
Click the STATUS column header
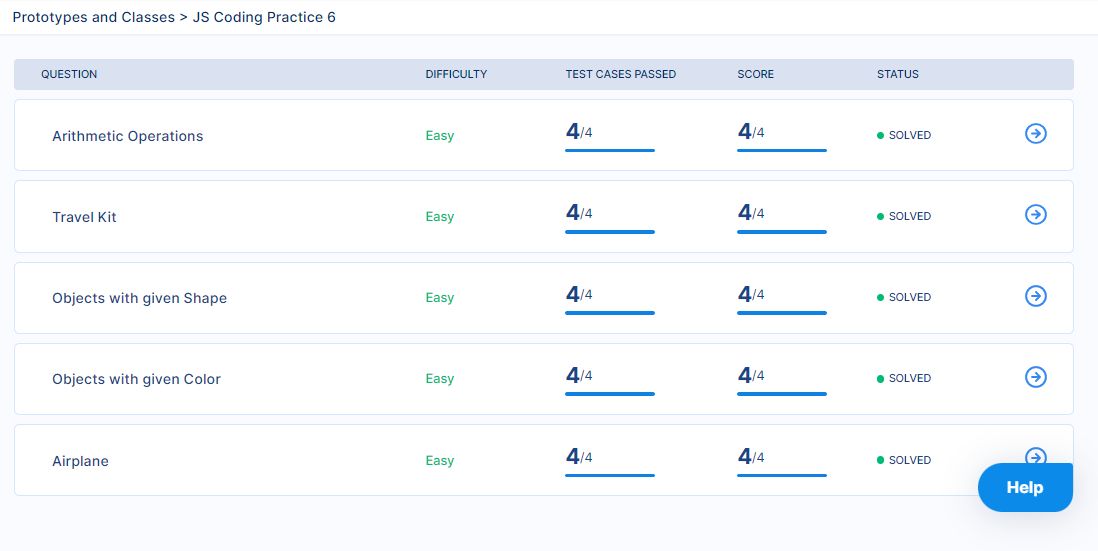898,74
